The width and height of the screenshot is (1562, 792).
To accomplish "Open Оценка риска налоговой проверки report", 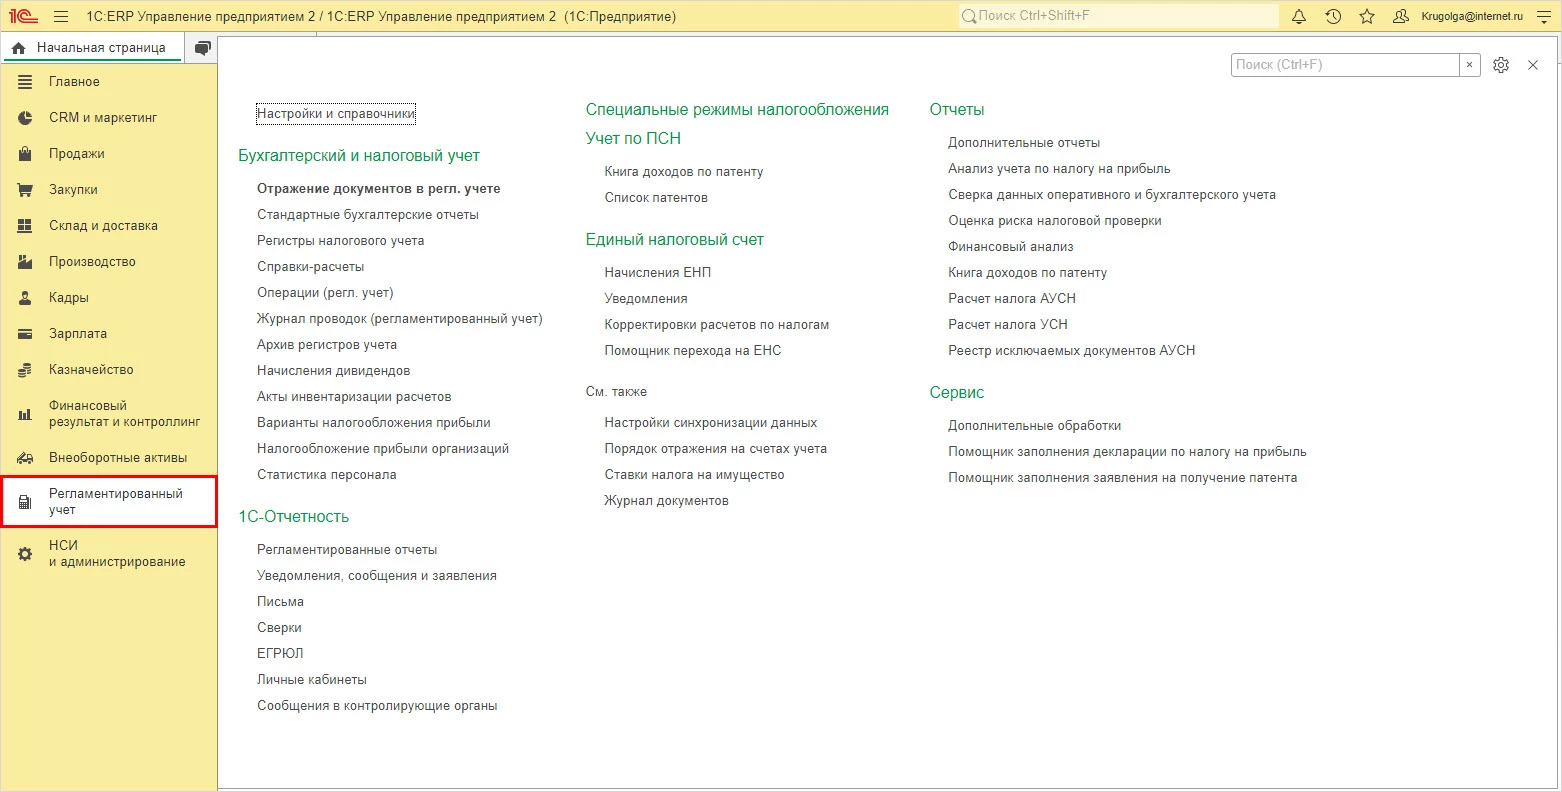I will pos(1055,221).
